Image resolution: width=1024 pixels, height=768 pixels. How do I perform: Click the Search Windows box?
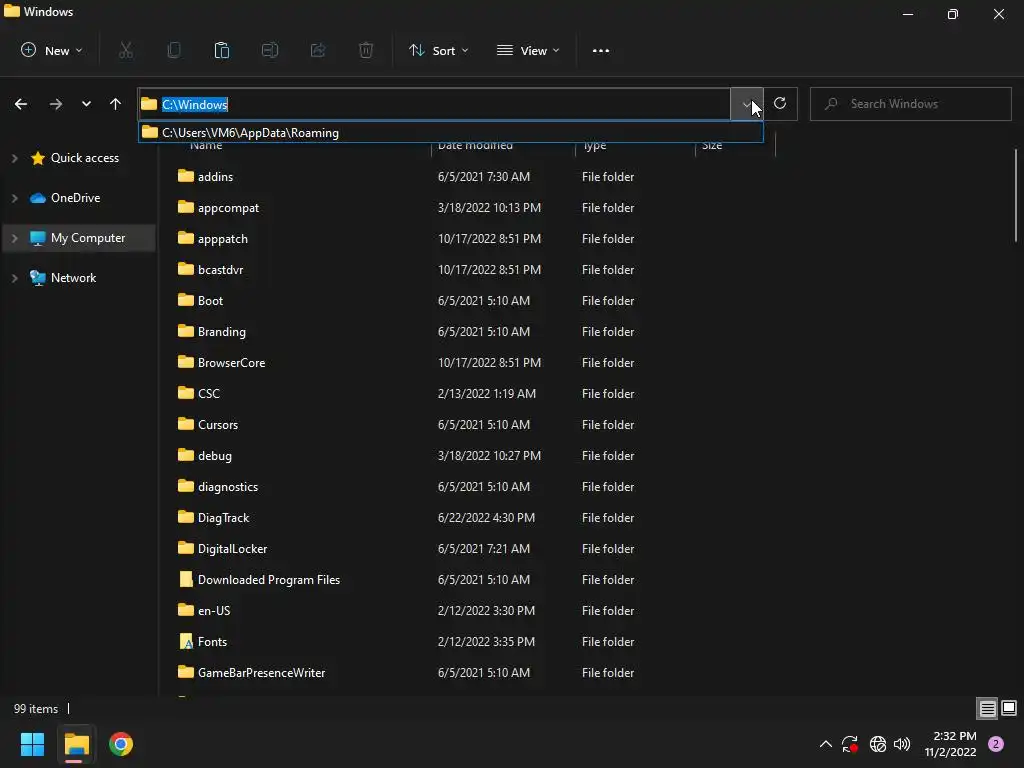(910, 104)
